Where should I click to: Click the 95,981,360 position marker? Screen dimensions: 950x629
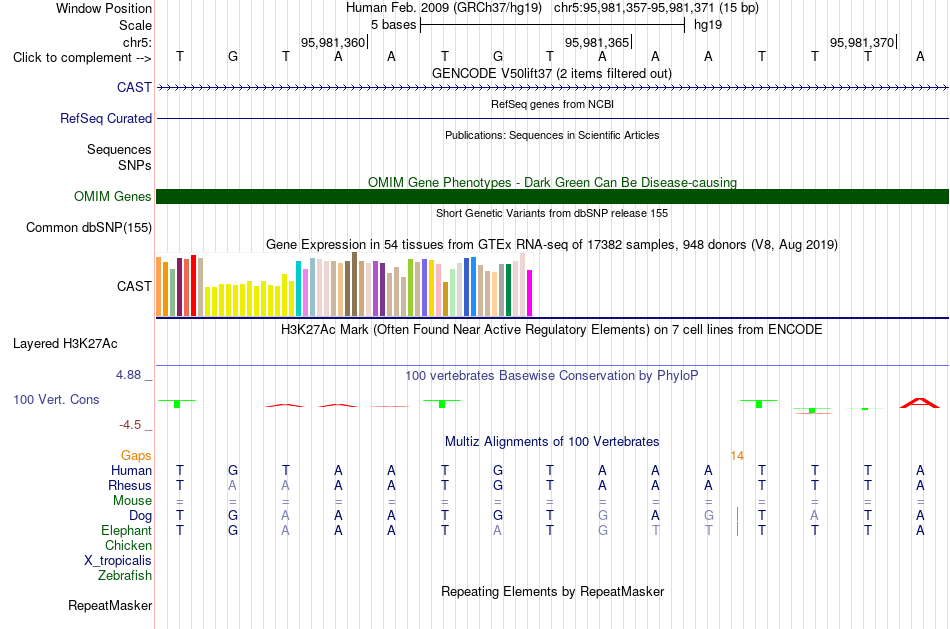(x=333, y=42)
